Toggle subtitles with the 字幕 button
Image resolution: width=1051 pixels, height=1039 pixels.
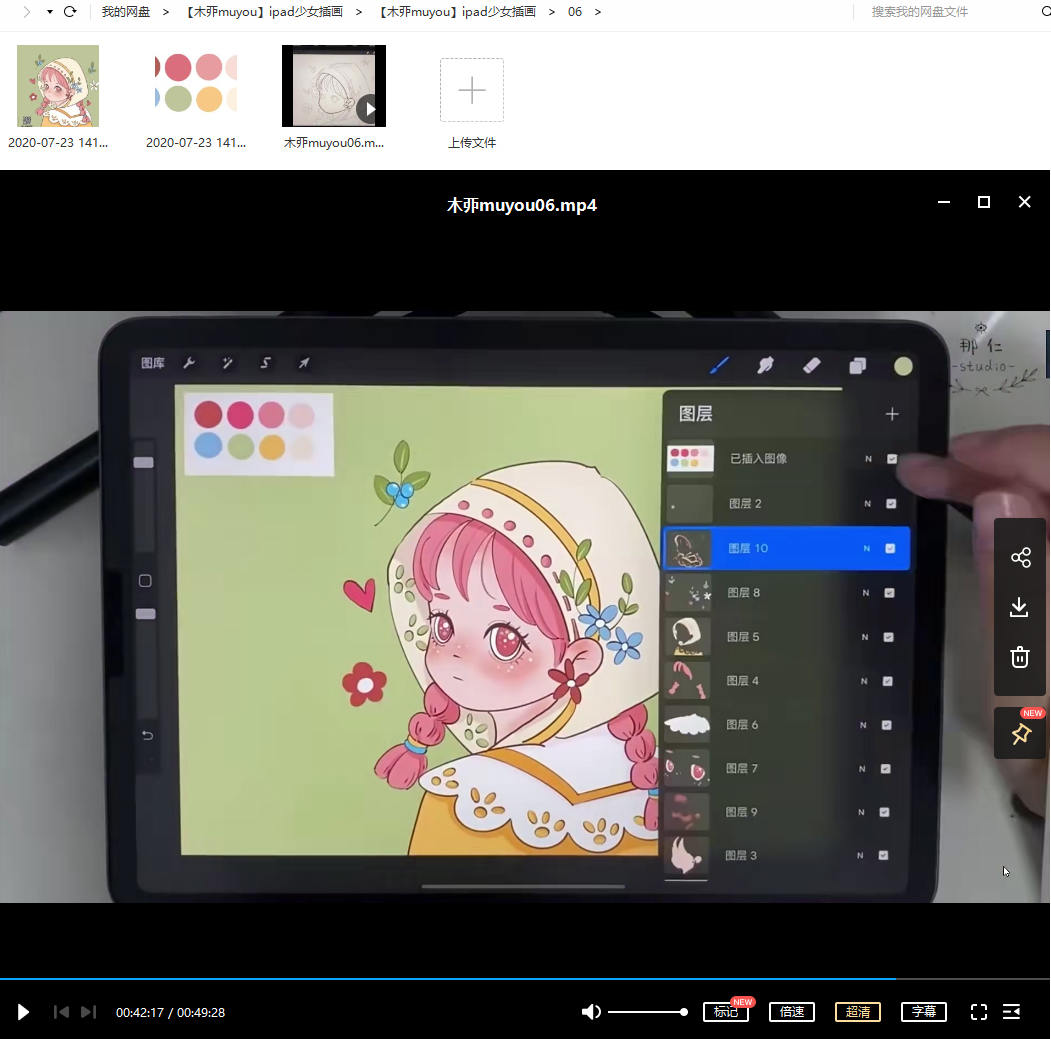pyautogui.click(x=923, y=1012)
